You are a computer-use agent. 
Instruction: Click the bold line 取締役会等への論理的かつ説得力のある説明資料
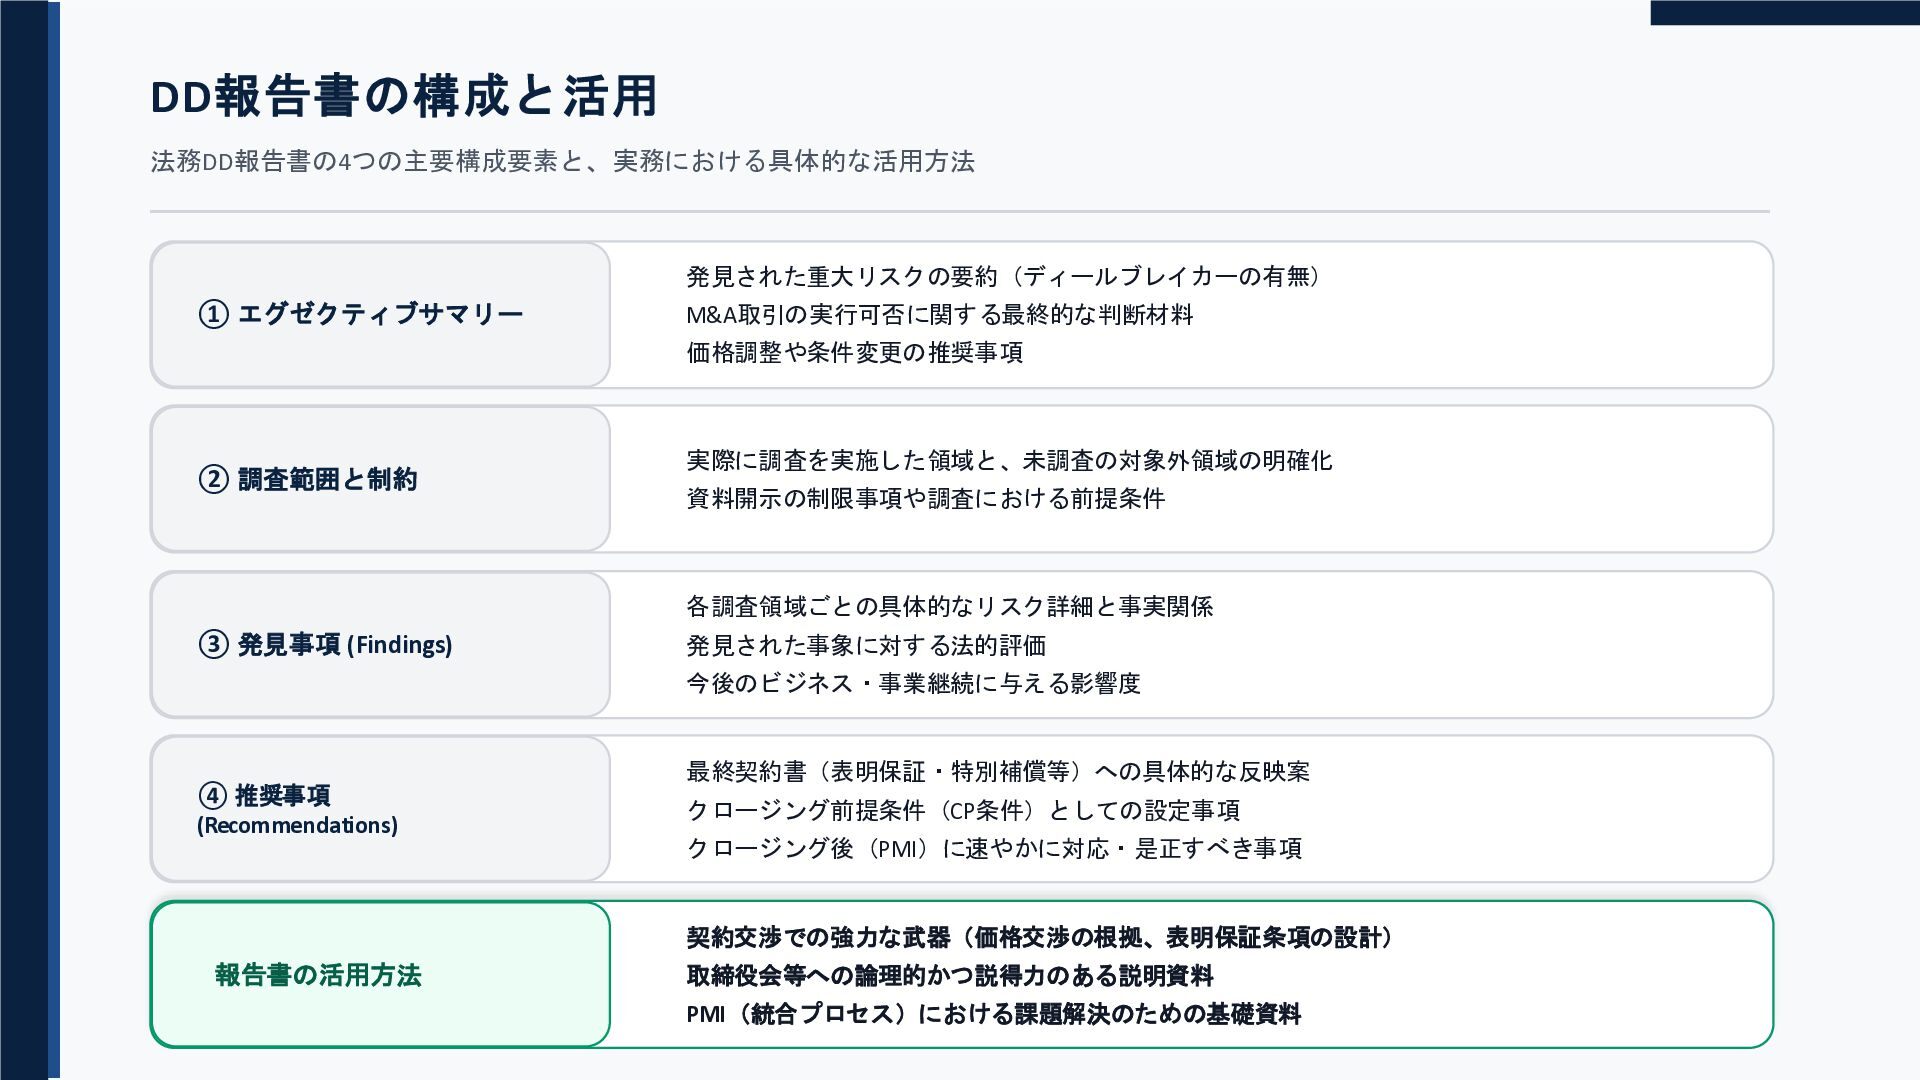click(x=949, y=976)
